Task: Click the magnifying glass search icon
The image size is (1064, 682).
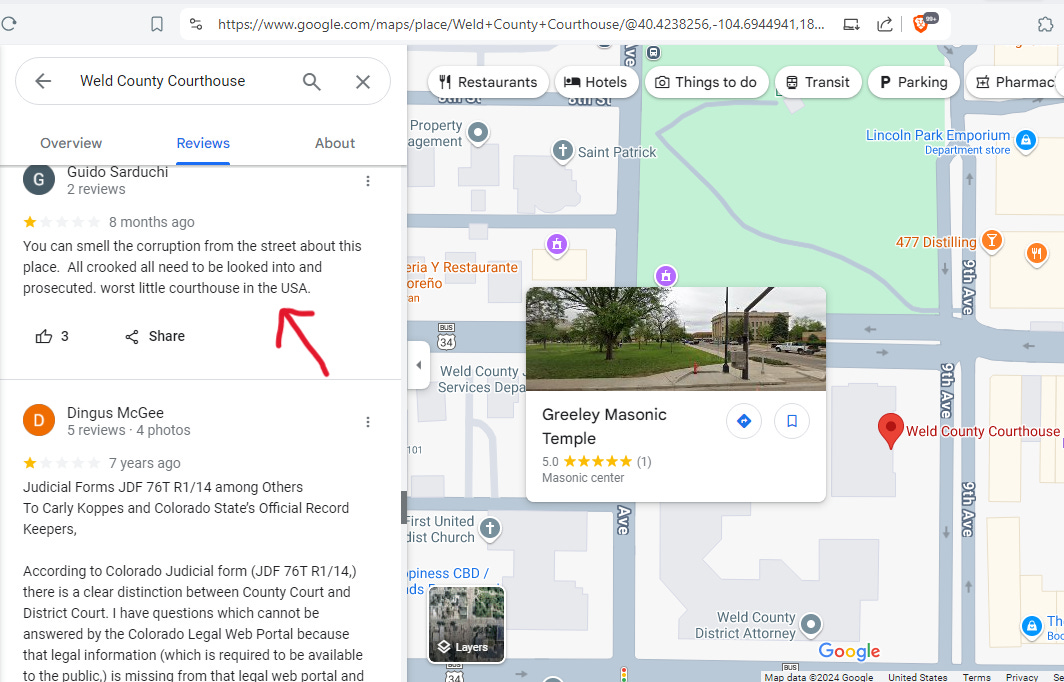Action: click(x=311, y=81)
